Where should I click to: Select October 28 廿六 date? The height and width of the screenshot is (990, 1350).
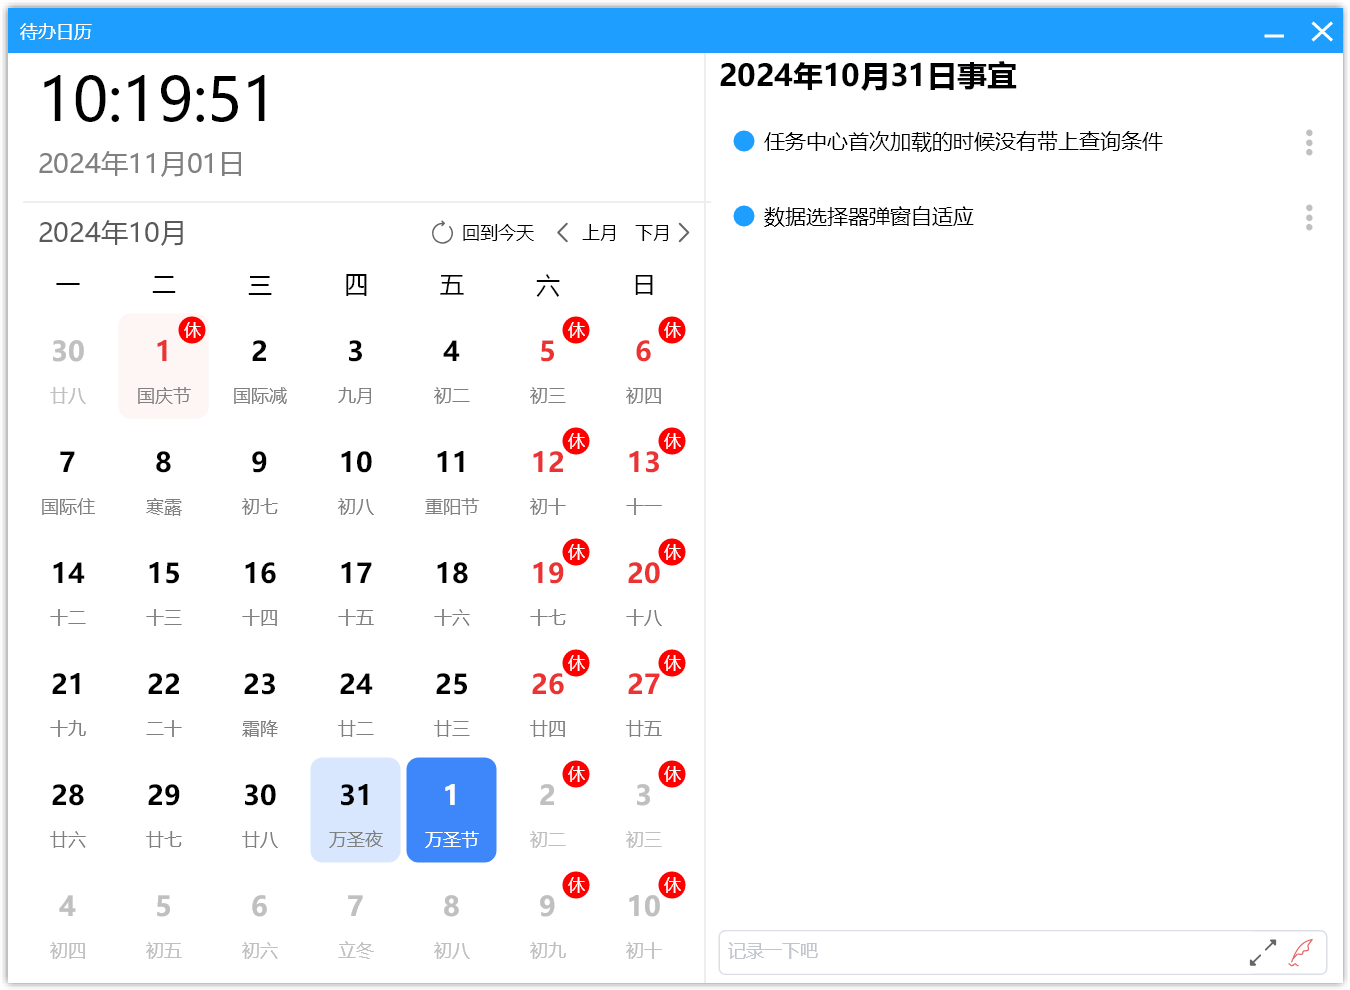coord(68,810)
